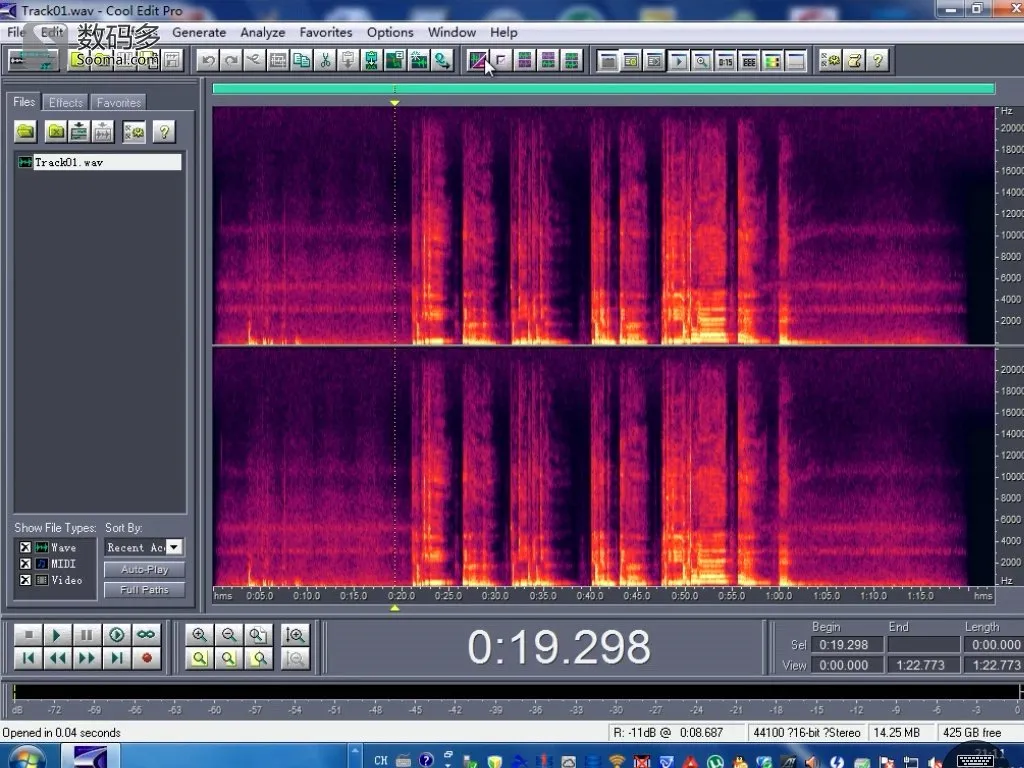1024x768 pixels.
Task: Click the Auto-Play button
Action: pos(144,569)
